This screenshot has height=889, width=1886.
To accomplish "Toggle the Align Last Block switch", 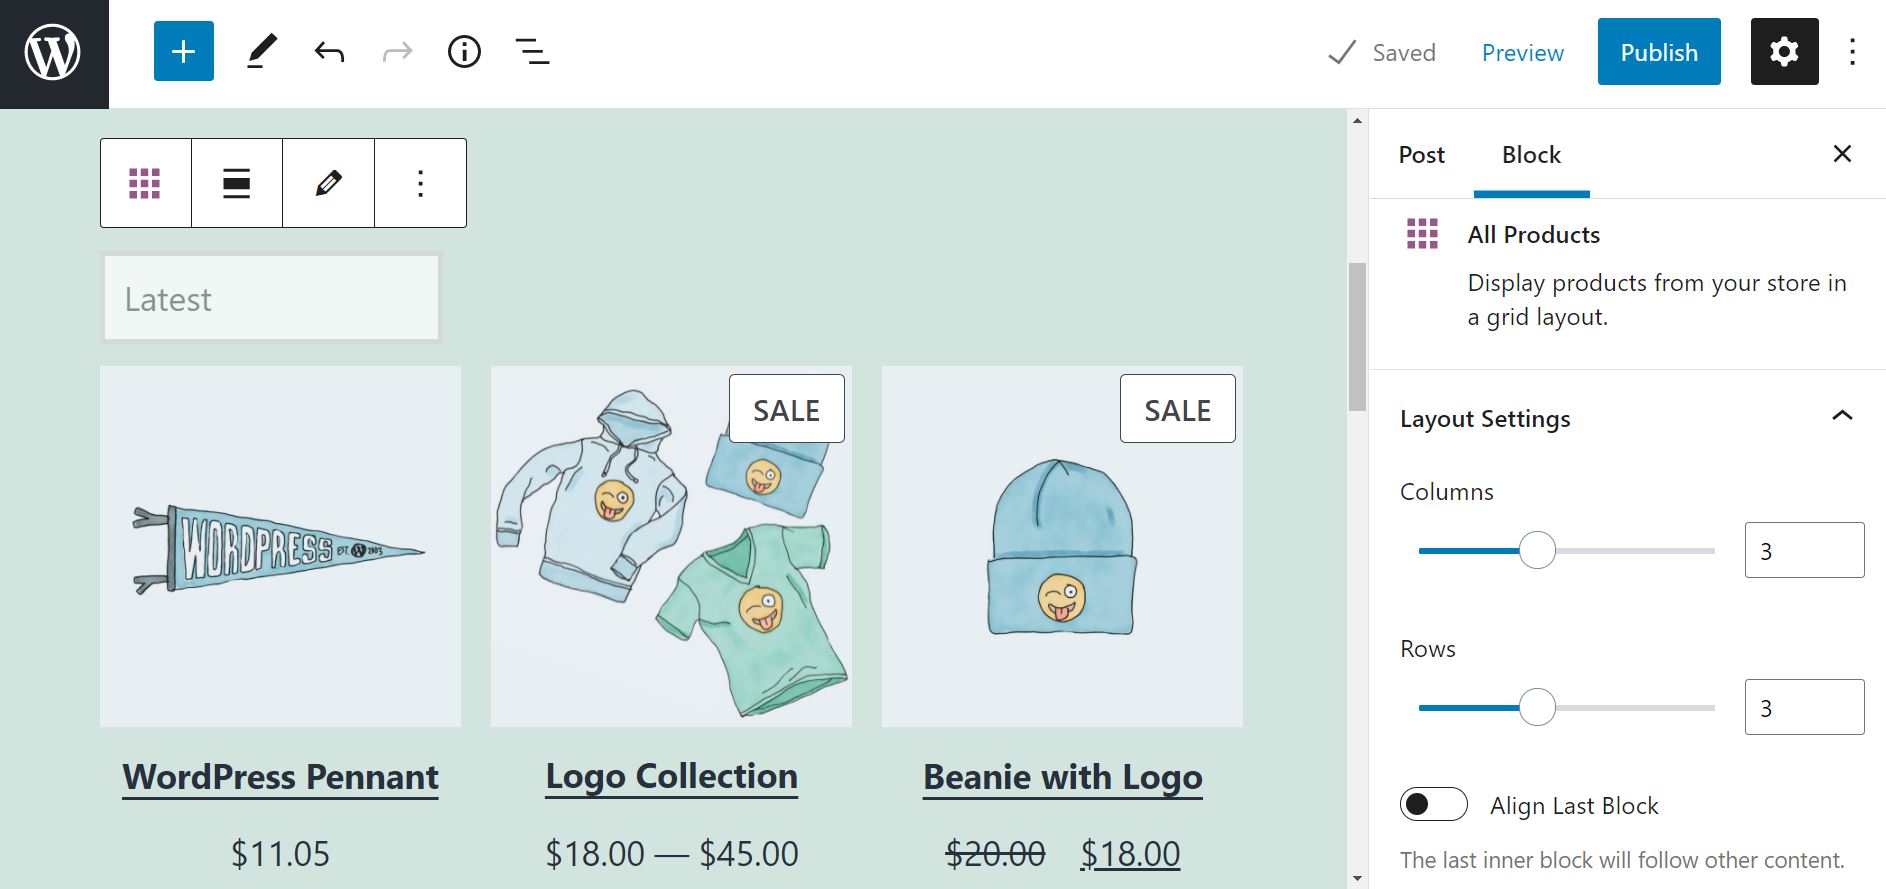I will (x=1433, y=804).
